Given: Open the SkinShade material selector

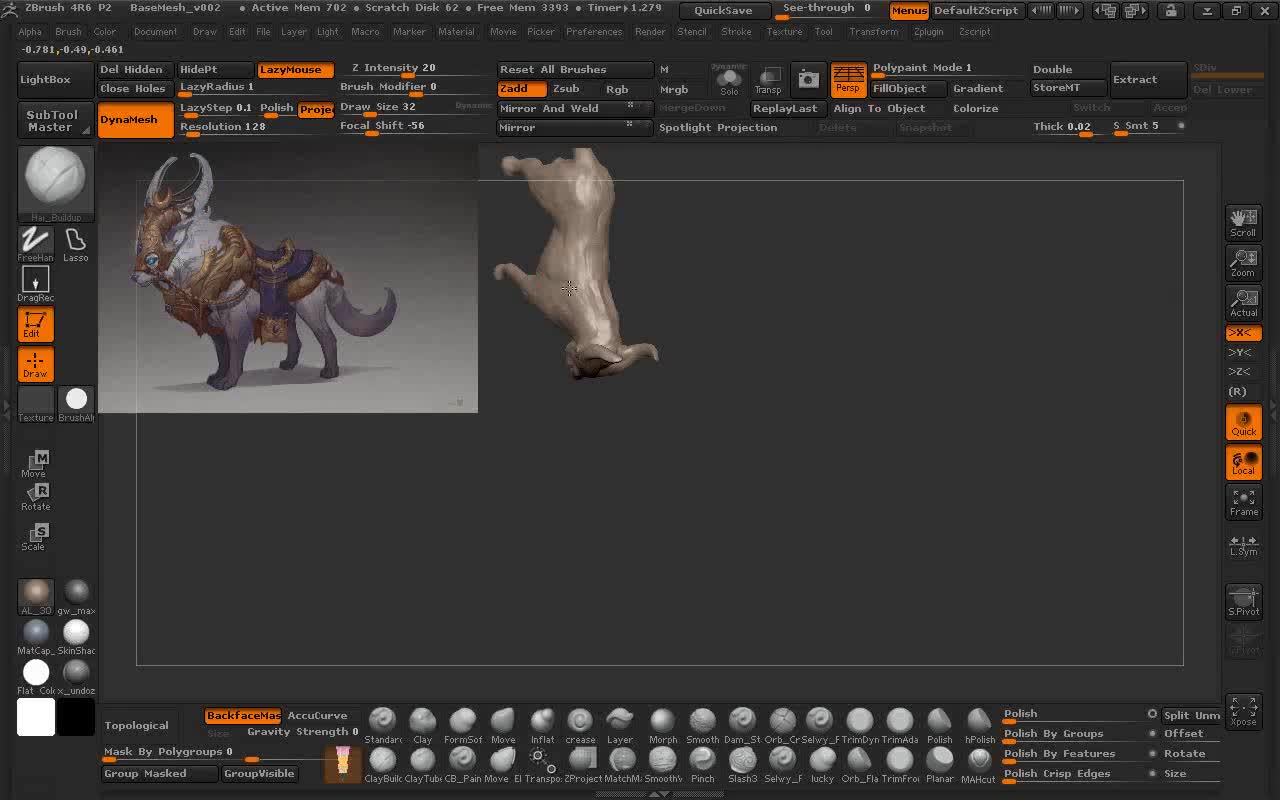Looking at the screenshot, I should pyautogui.click(x=76, y=637).
